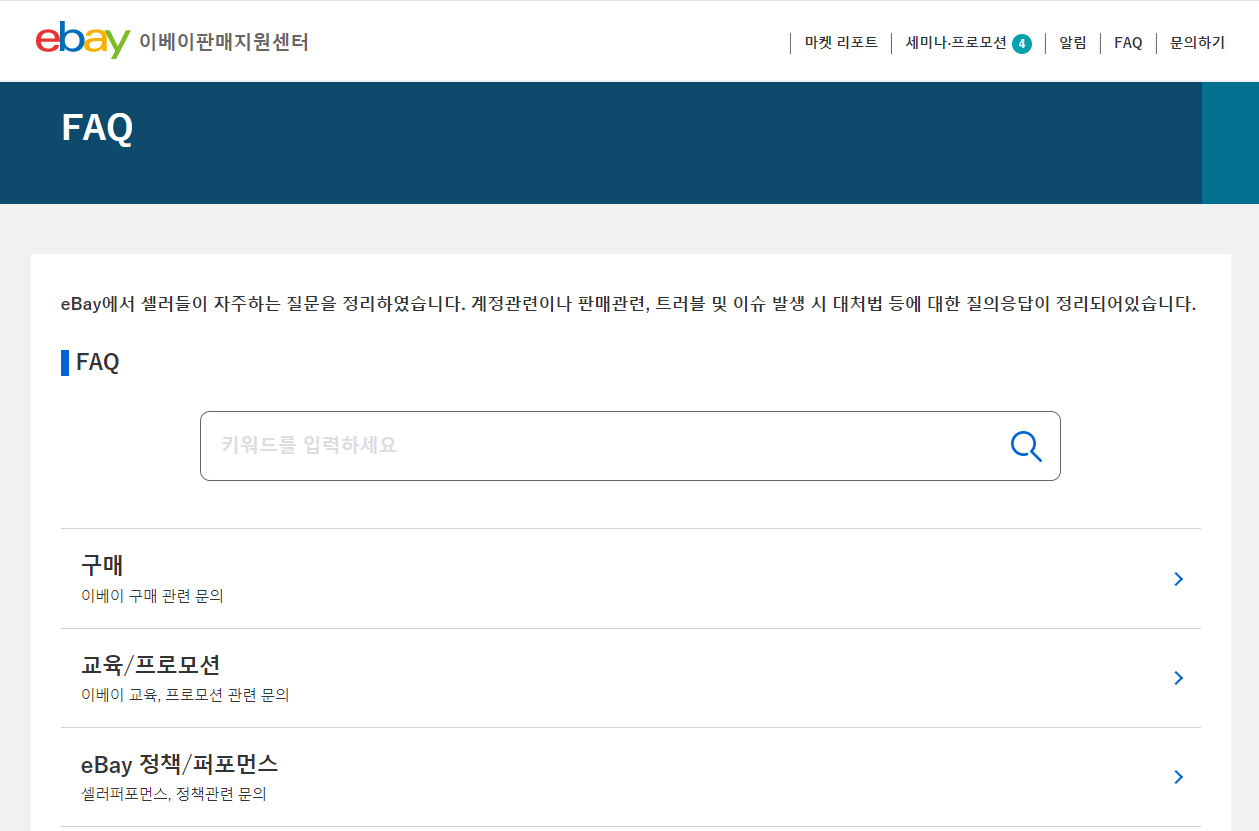
Task: Click the eBay logo
Action: (x=83, y=40)
